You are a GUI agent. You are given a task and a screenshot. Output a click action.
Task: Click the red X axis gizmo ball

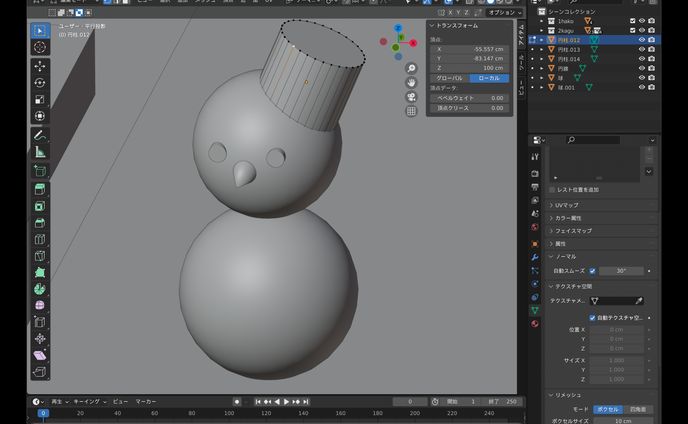pyautogui.click(x=413, y=43)
